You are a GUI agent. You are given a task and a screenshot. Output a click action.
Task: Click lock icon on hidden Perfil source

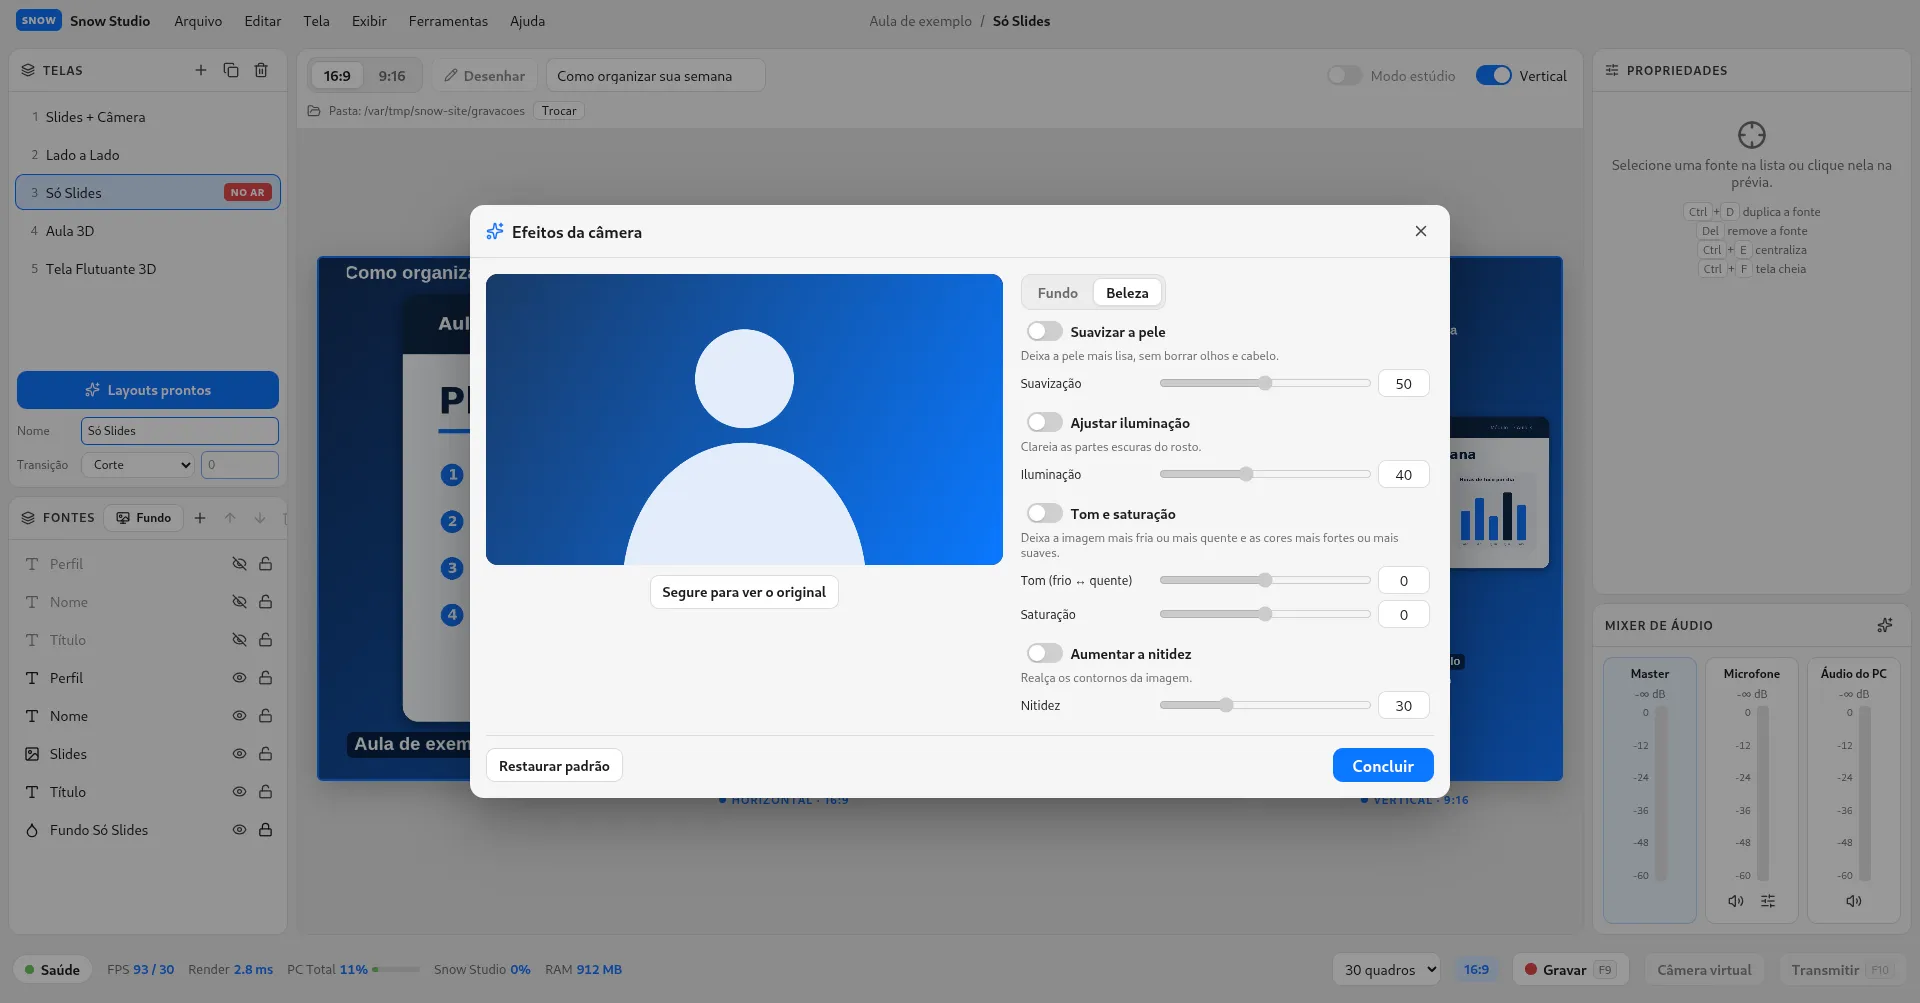(266, 564)
